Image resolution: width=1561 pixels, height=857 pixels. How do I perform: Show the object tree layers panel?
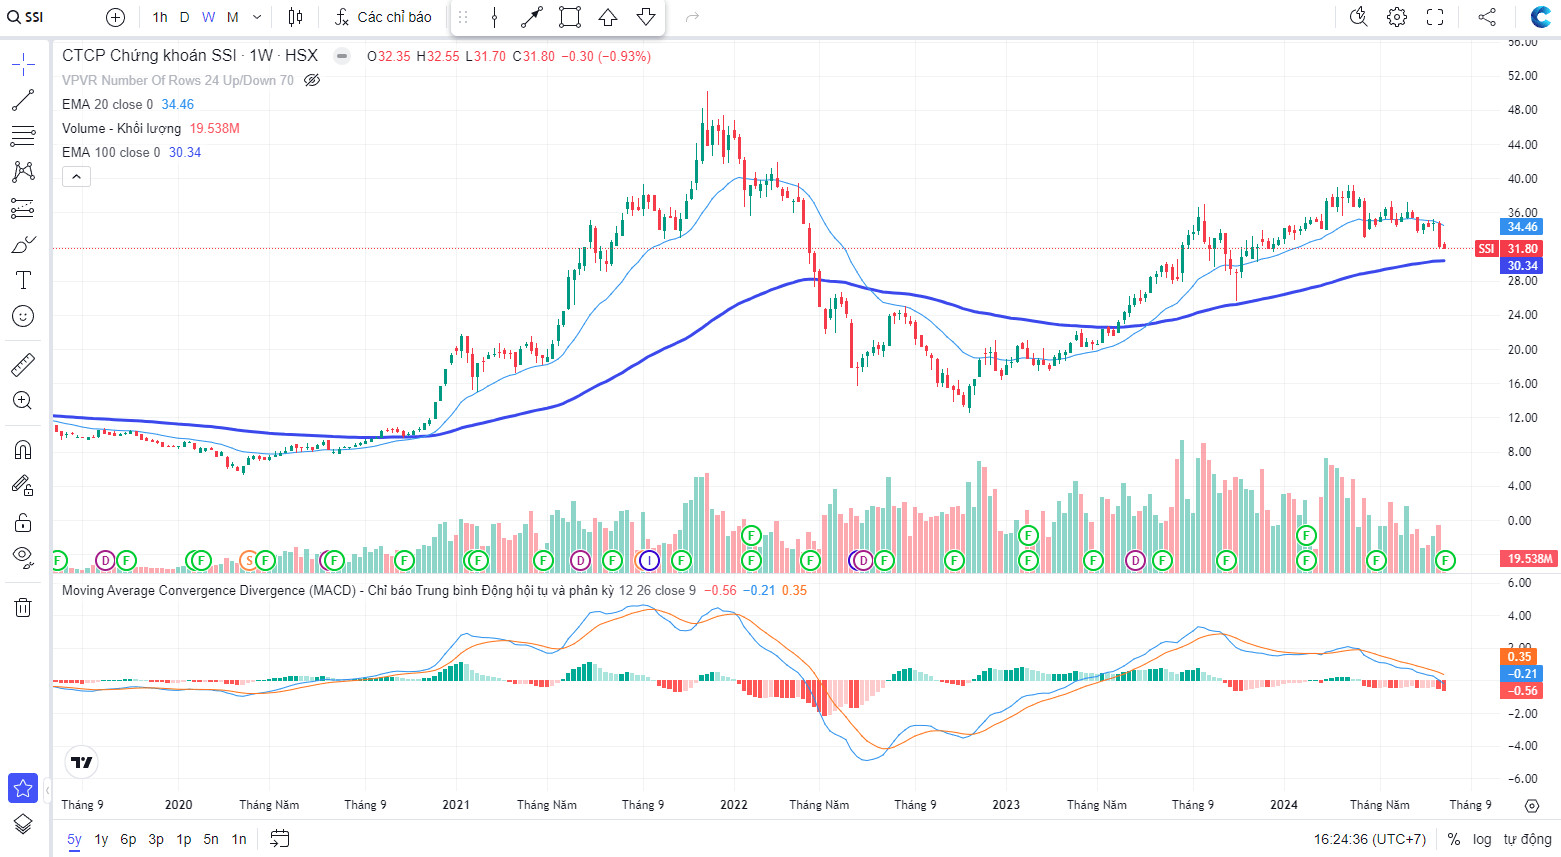(x=23, y=824)
